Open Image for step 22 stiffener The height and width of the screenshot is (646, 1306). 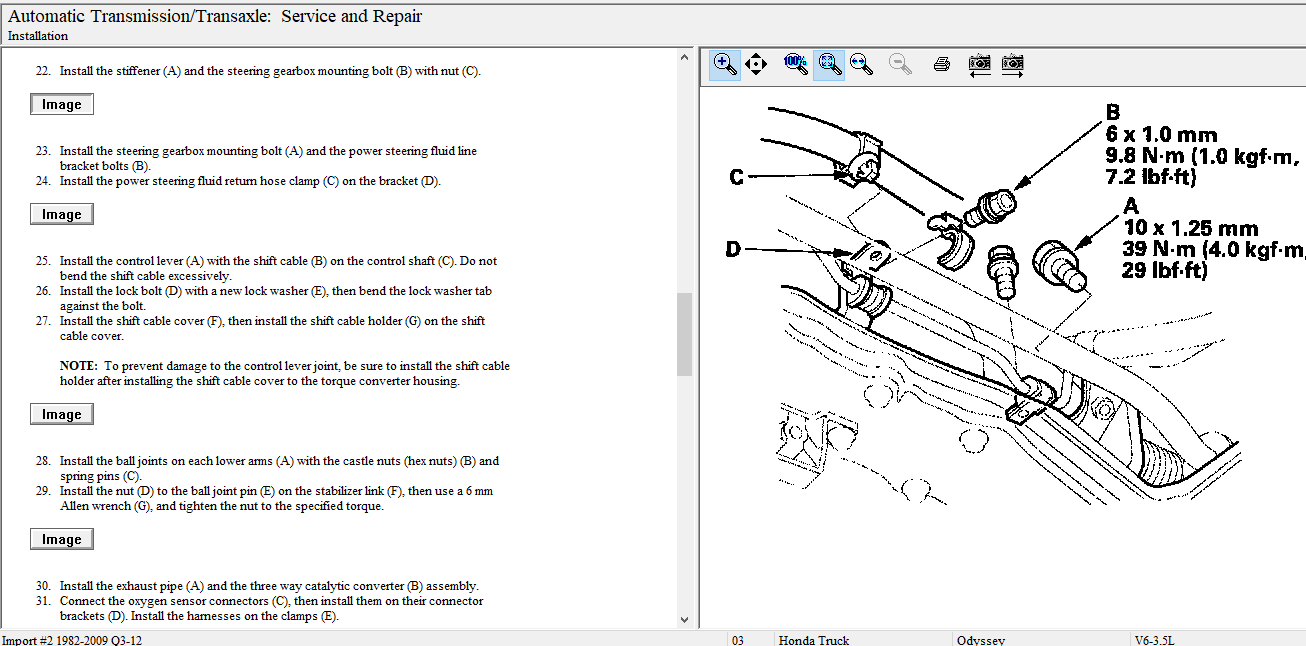(62, 105)
